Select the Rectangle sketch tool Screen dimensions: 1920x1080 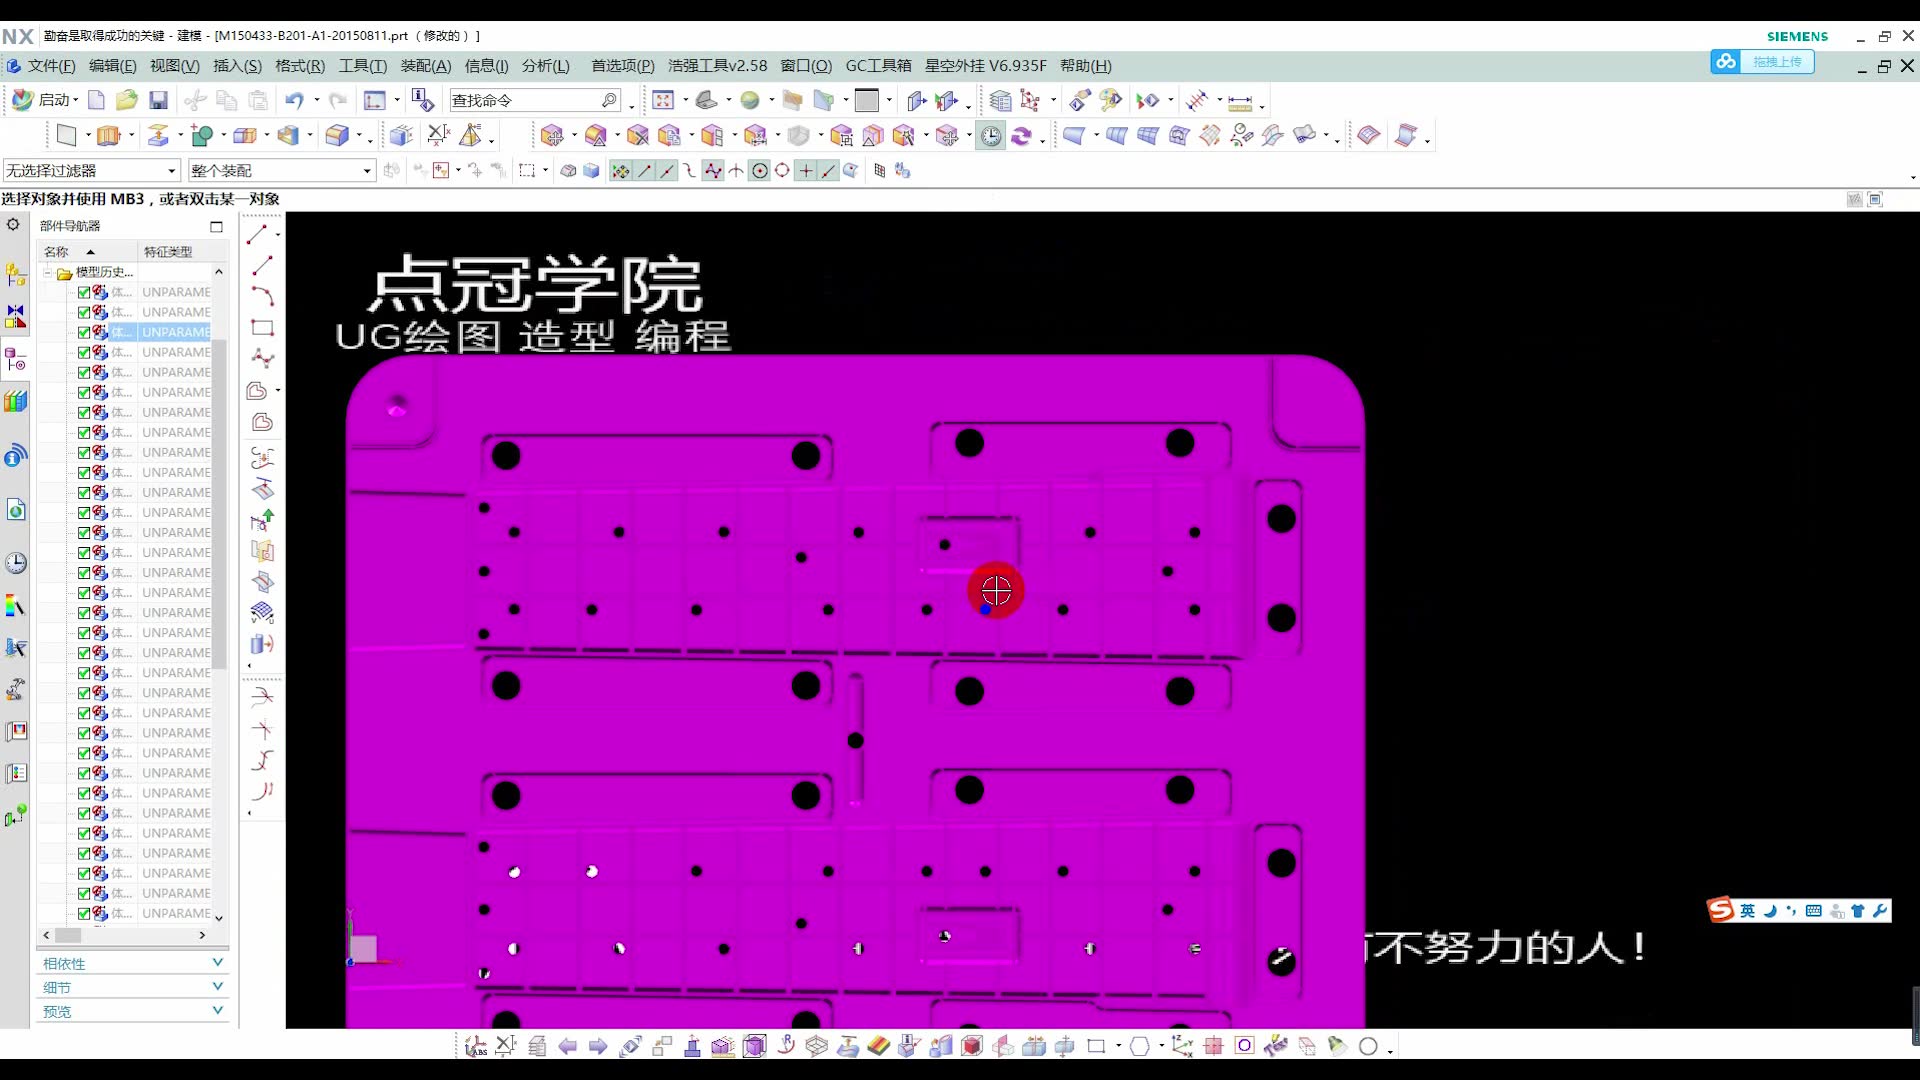[x=262, y=327]
